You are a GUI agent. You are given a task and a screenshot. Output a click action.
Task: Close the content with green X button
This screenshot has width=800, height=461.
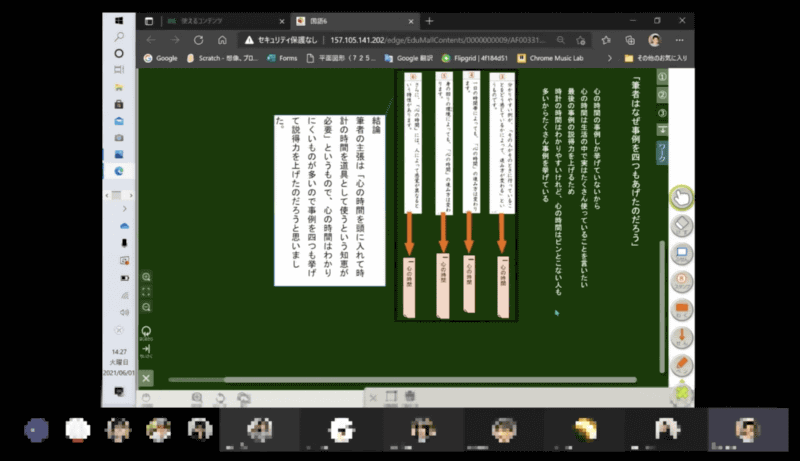[146, 378]
